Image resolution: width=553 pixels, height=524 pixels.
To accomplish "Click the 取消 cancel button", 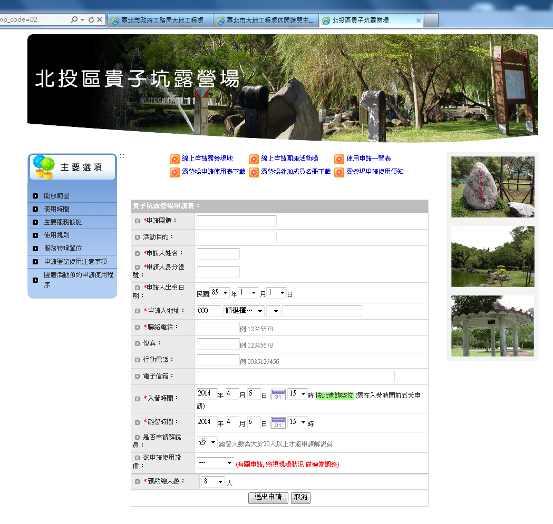I will tap(300, 498).
